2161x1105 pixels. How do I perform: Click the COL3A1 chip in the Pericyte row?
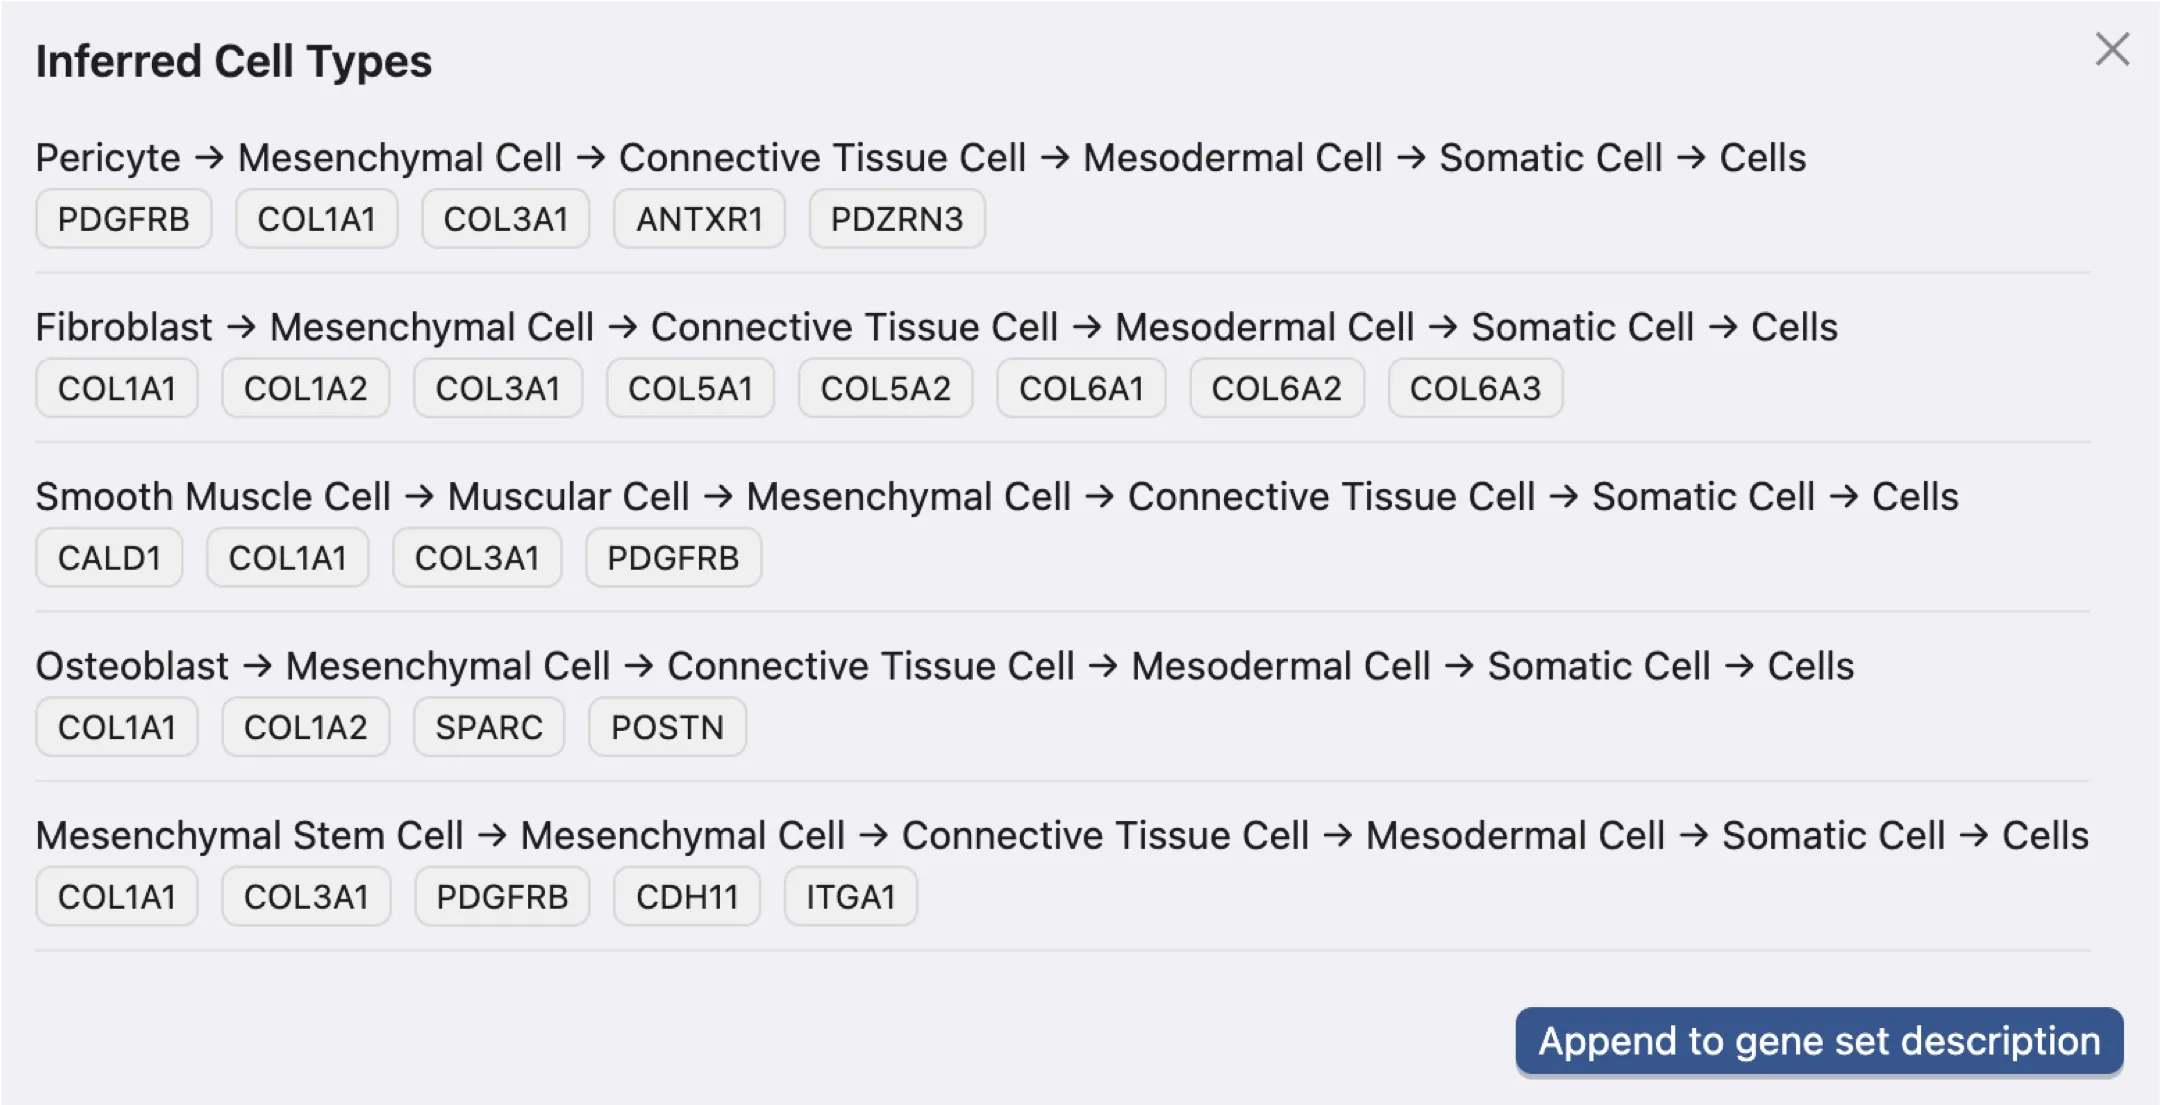coord(504,218)
